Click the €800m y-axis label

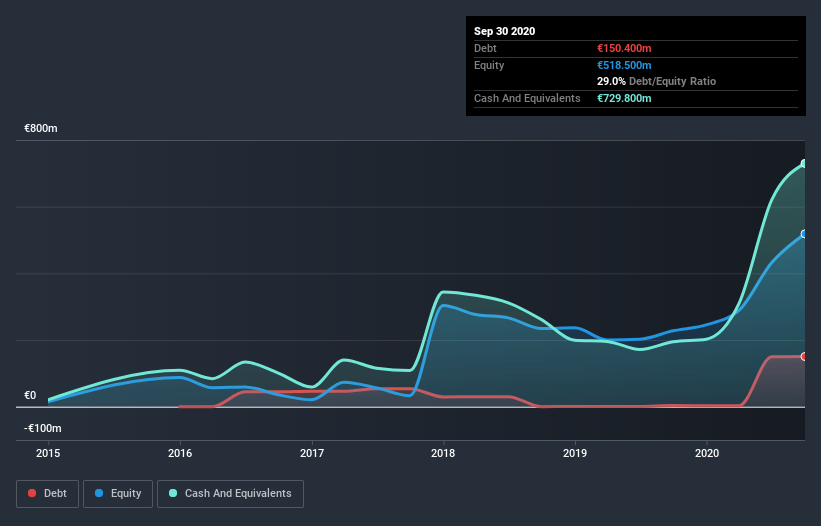point(41,128)
